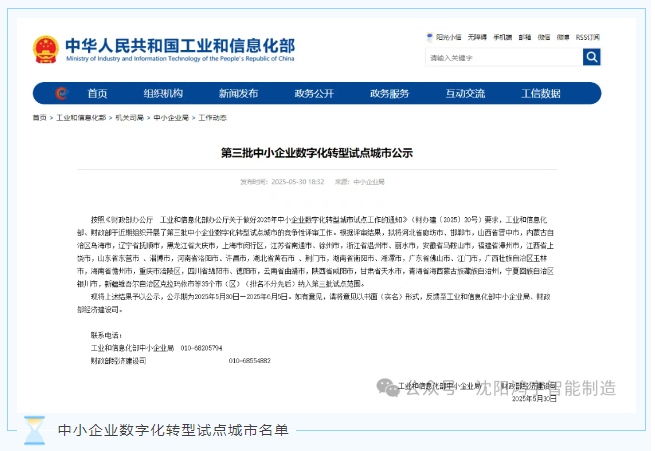The height and width of the screenshot is (451, 655).
Task: Click the 联系电话 label
Action: 106,335
